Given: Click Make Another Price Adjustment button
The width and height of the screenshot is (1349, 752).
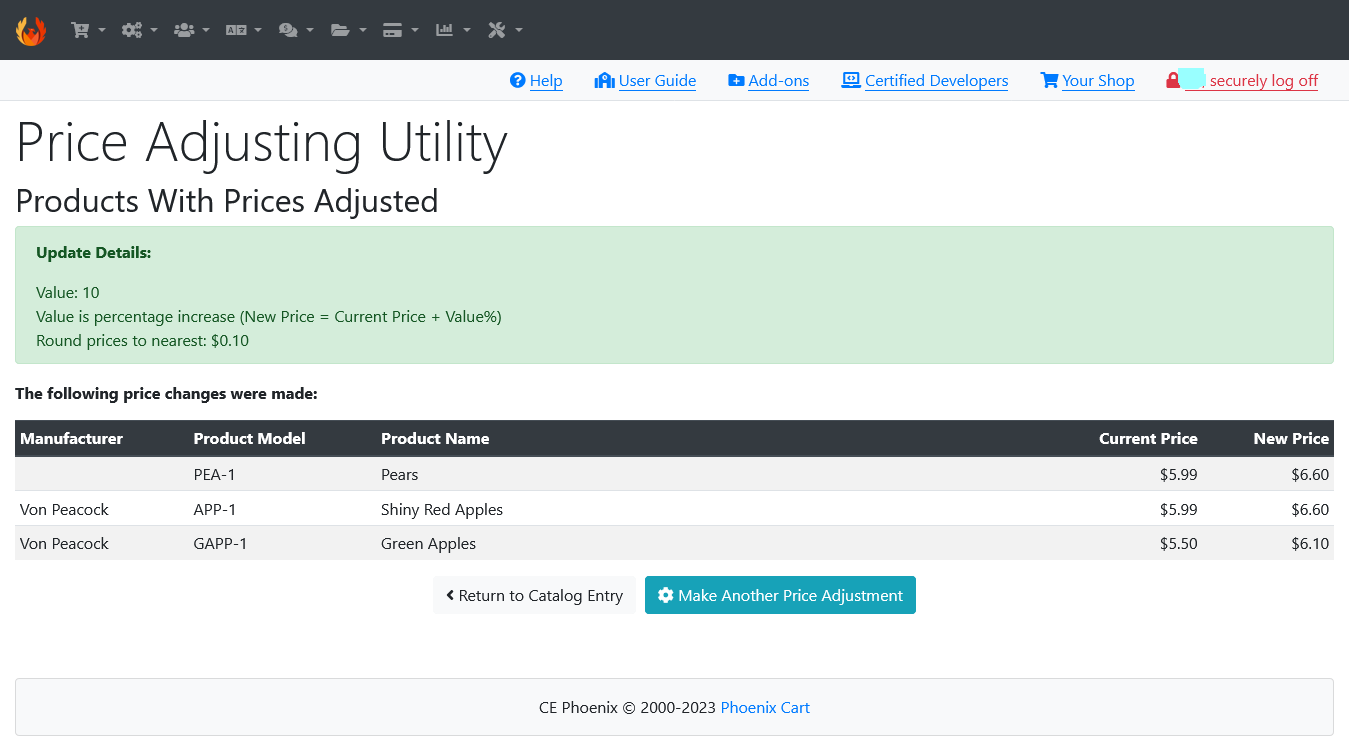Looking at the screenshot, I should [x=780, y=595].
